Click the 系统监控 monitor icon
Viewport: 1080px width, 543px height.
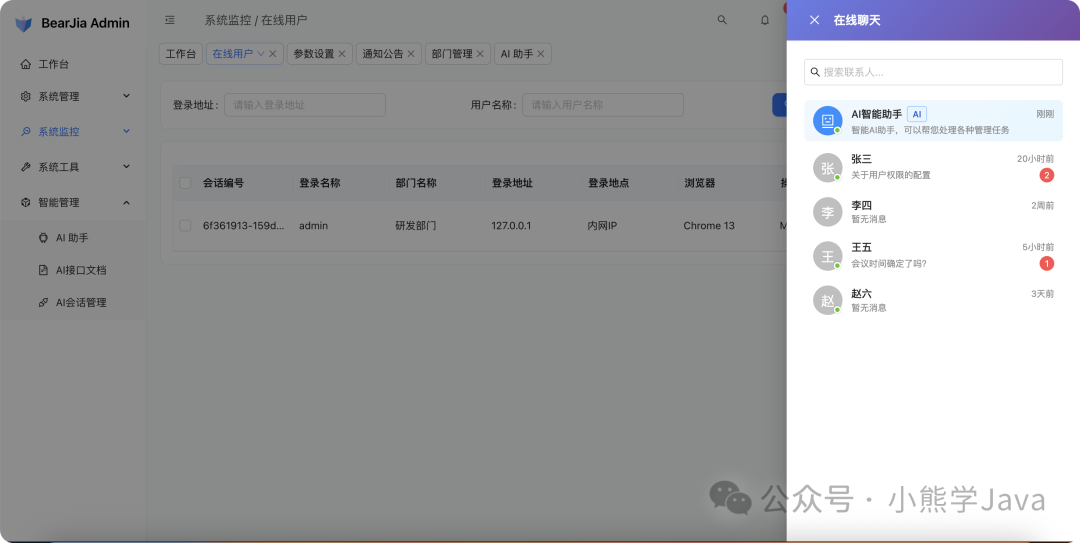click(x=25, y=132)
